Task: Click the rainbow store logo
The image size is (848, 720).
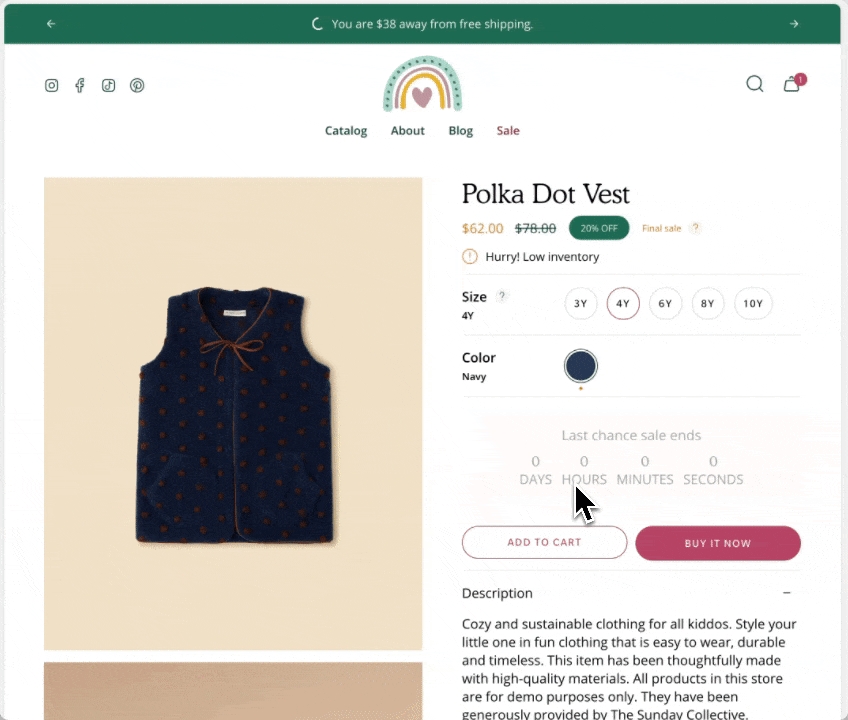Action: pyautogui.click(x=423, y=84)
